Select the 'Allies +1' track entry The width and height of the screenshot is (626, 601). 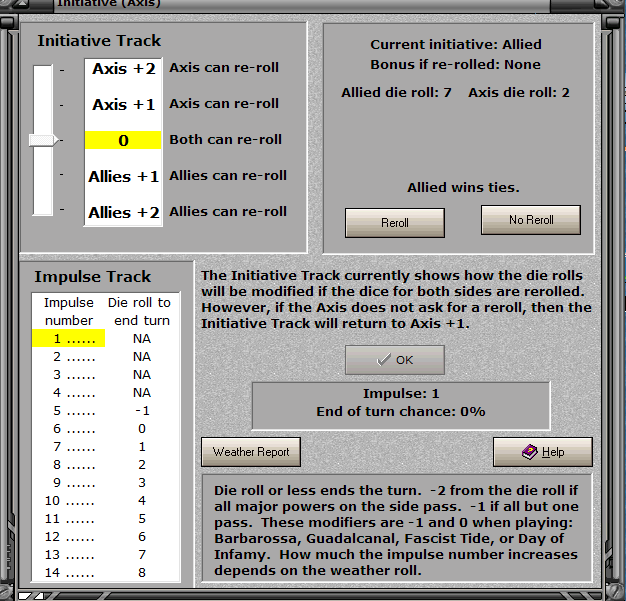coord(123,176)
